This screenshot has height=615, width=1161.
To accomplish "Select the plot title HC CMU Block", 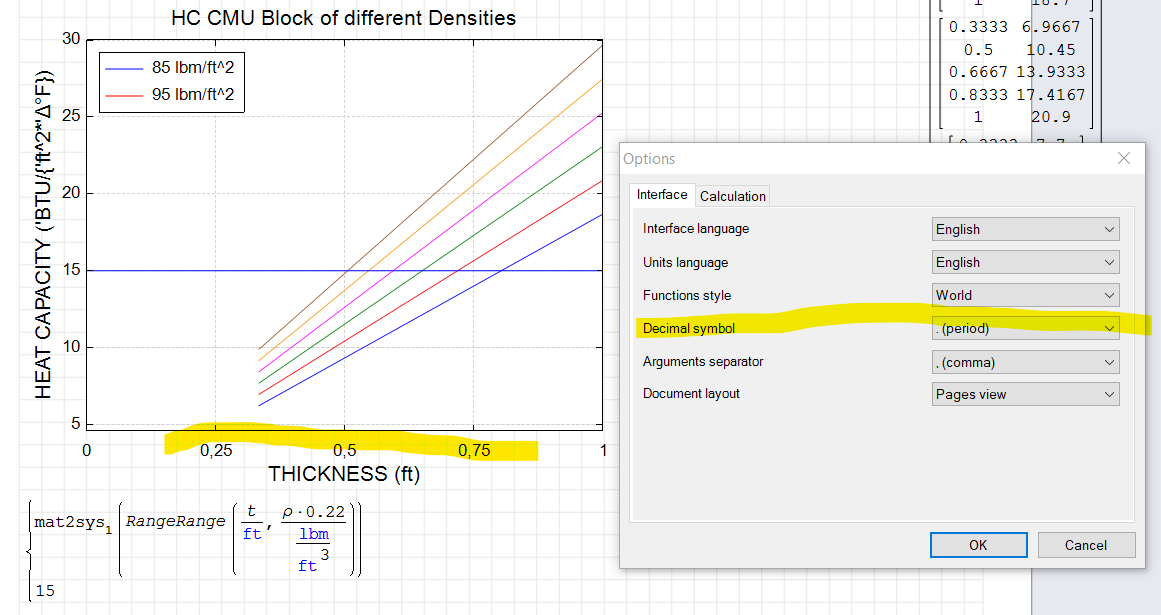I will (343, 18).
